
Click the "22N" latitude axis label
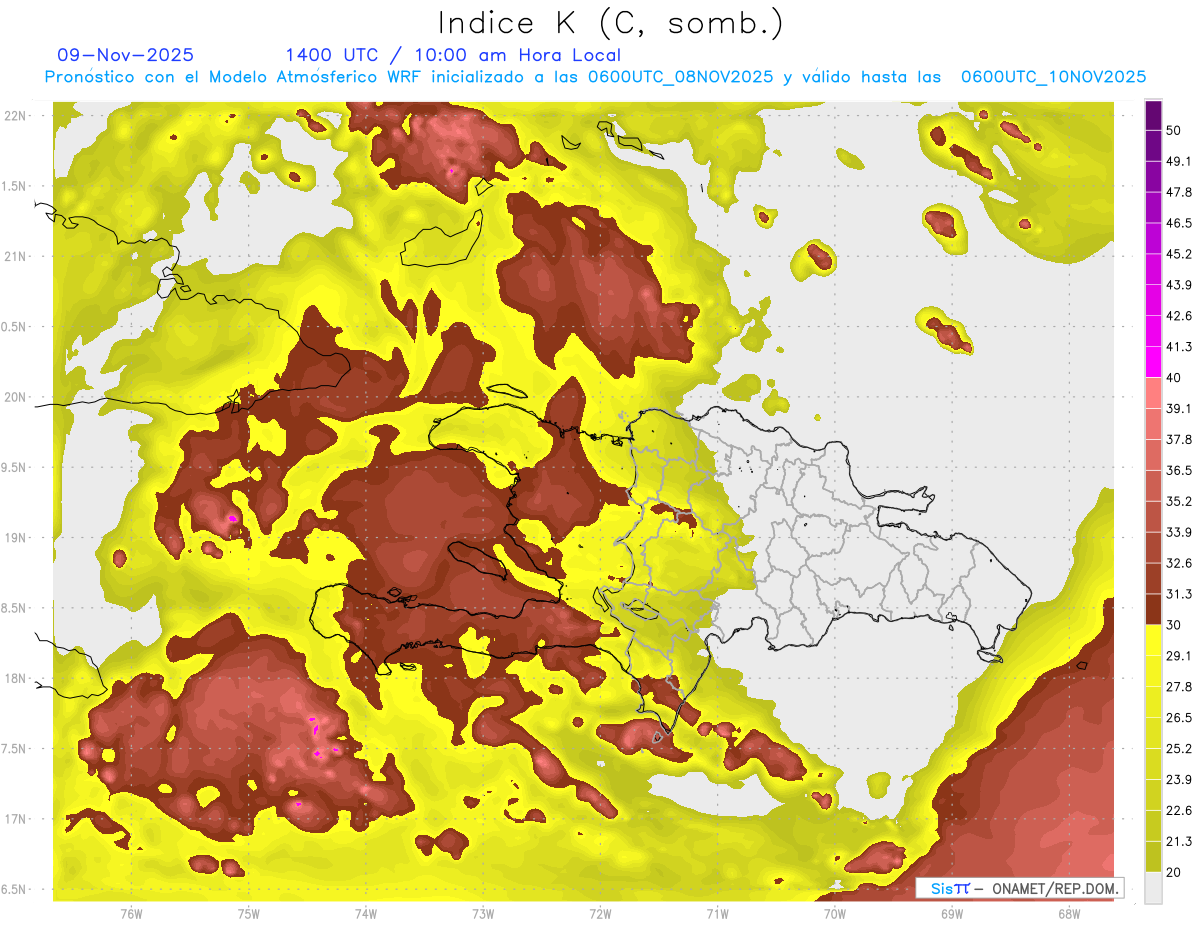(15, 116)
